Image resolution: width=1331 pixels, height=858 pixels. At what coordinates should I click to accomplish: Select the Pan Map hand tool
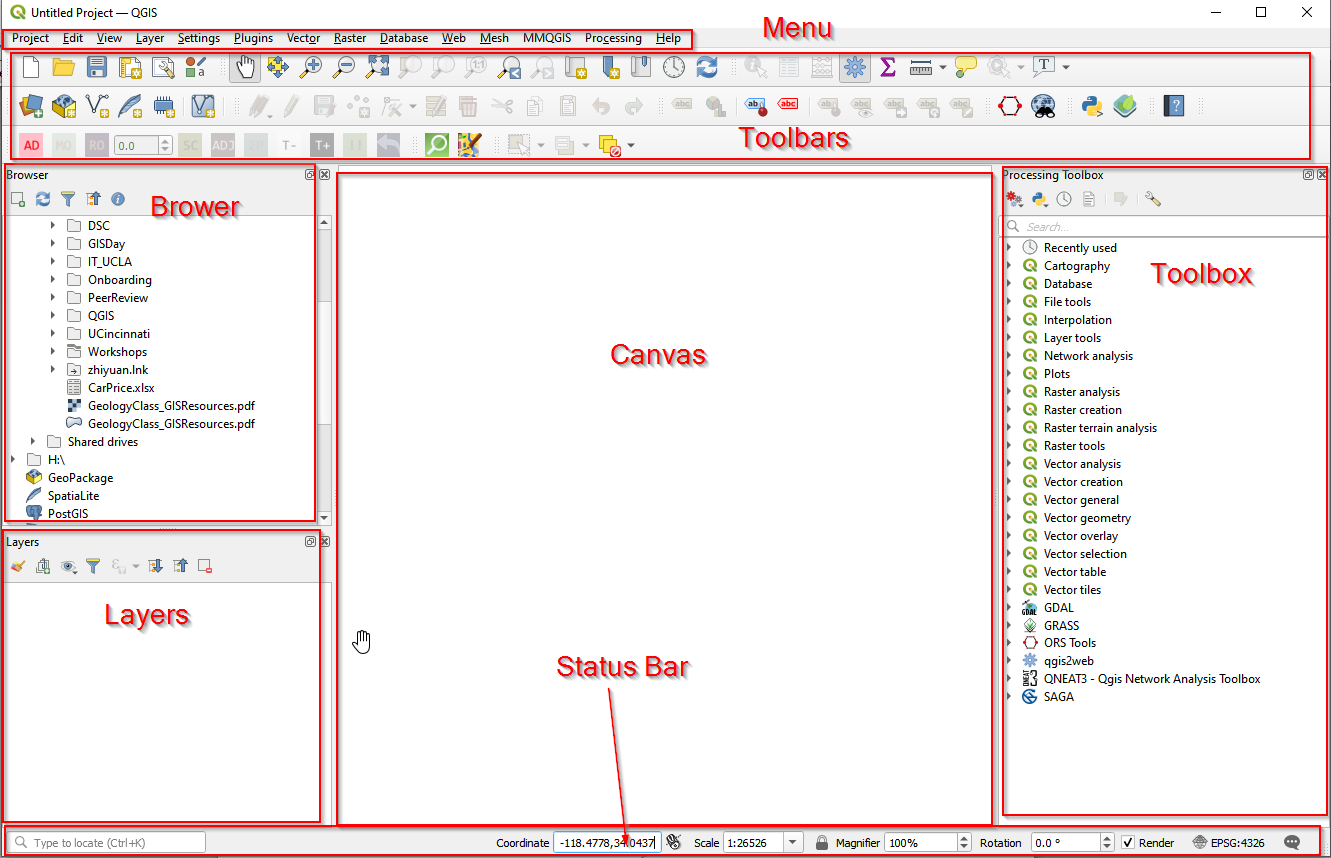coord(245,67)
